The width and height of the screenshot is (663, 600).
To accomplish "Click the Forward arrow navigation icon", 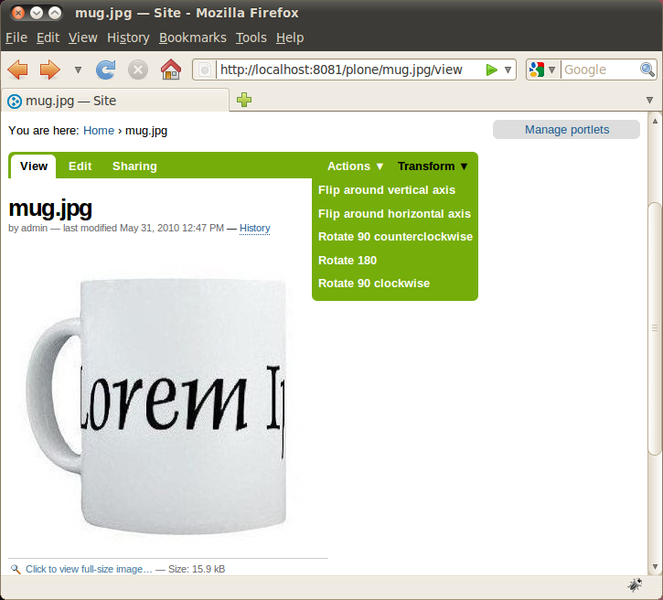I will click(x=49, y=70).
